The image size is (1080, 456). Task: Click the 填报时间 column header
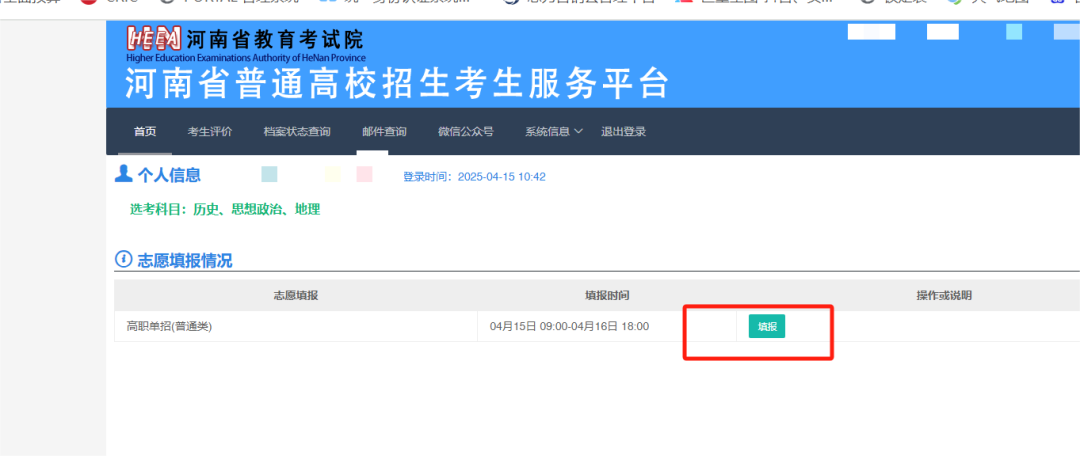[607, 296]
